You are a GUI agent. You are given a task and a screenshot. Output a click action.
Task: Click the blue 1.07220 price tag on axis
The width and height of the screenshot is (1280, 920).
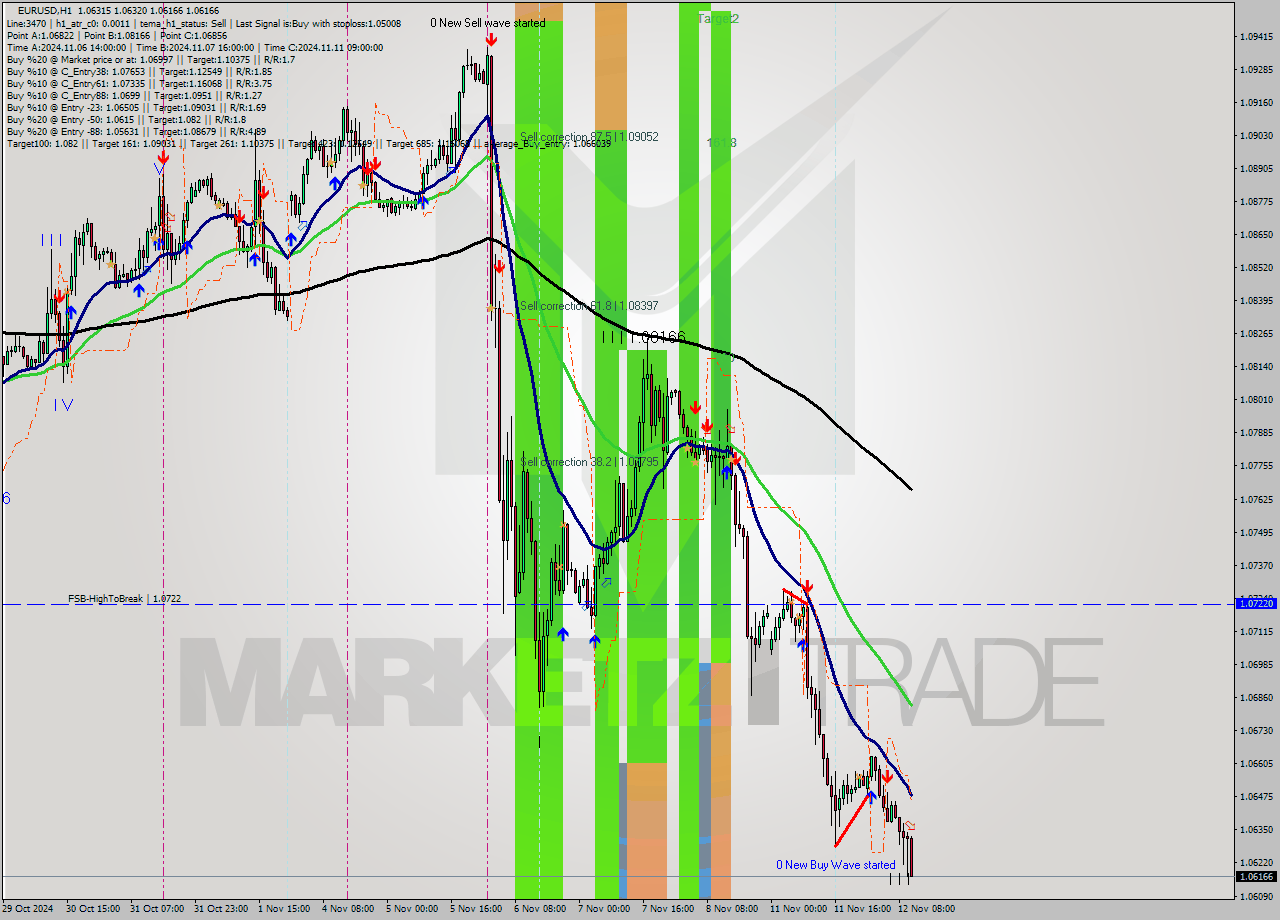pos(1256,604)
